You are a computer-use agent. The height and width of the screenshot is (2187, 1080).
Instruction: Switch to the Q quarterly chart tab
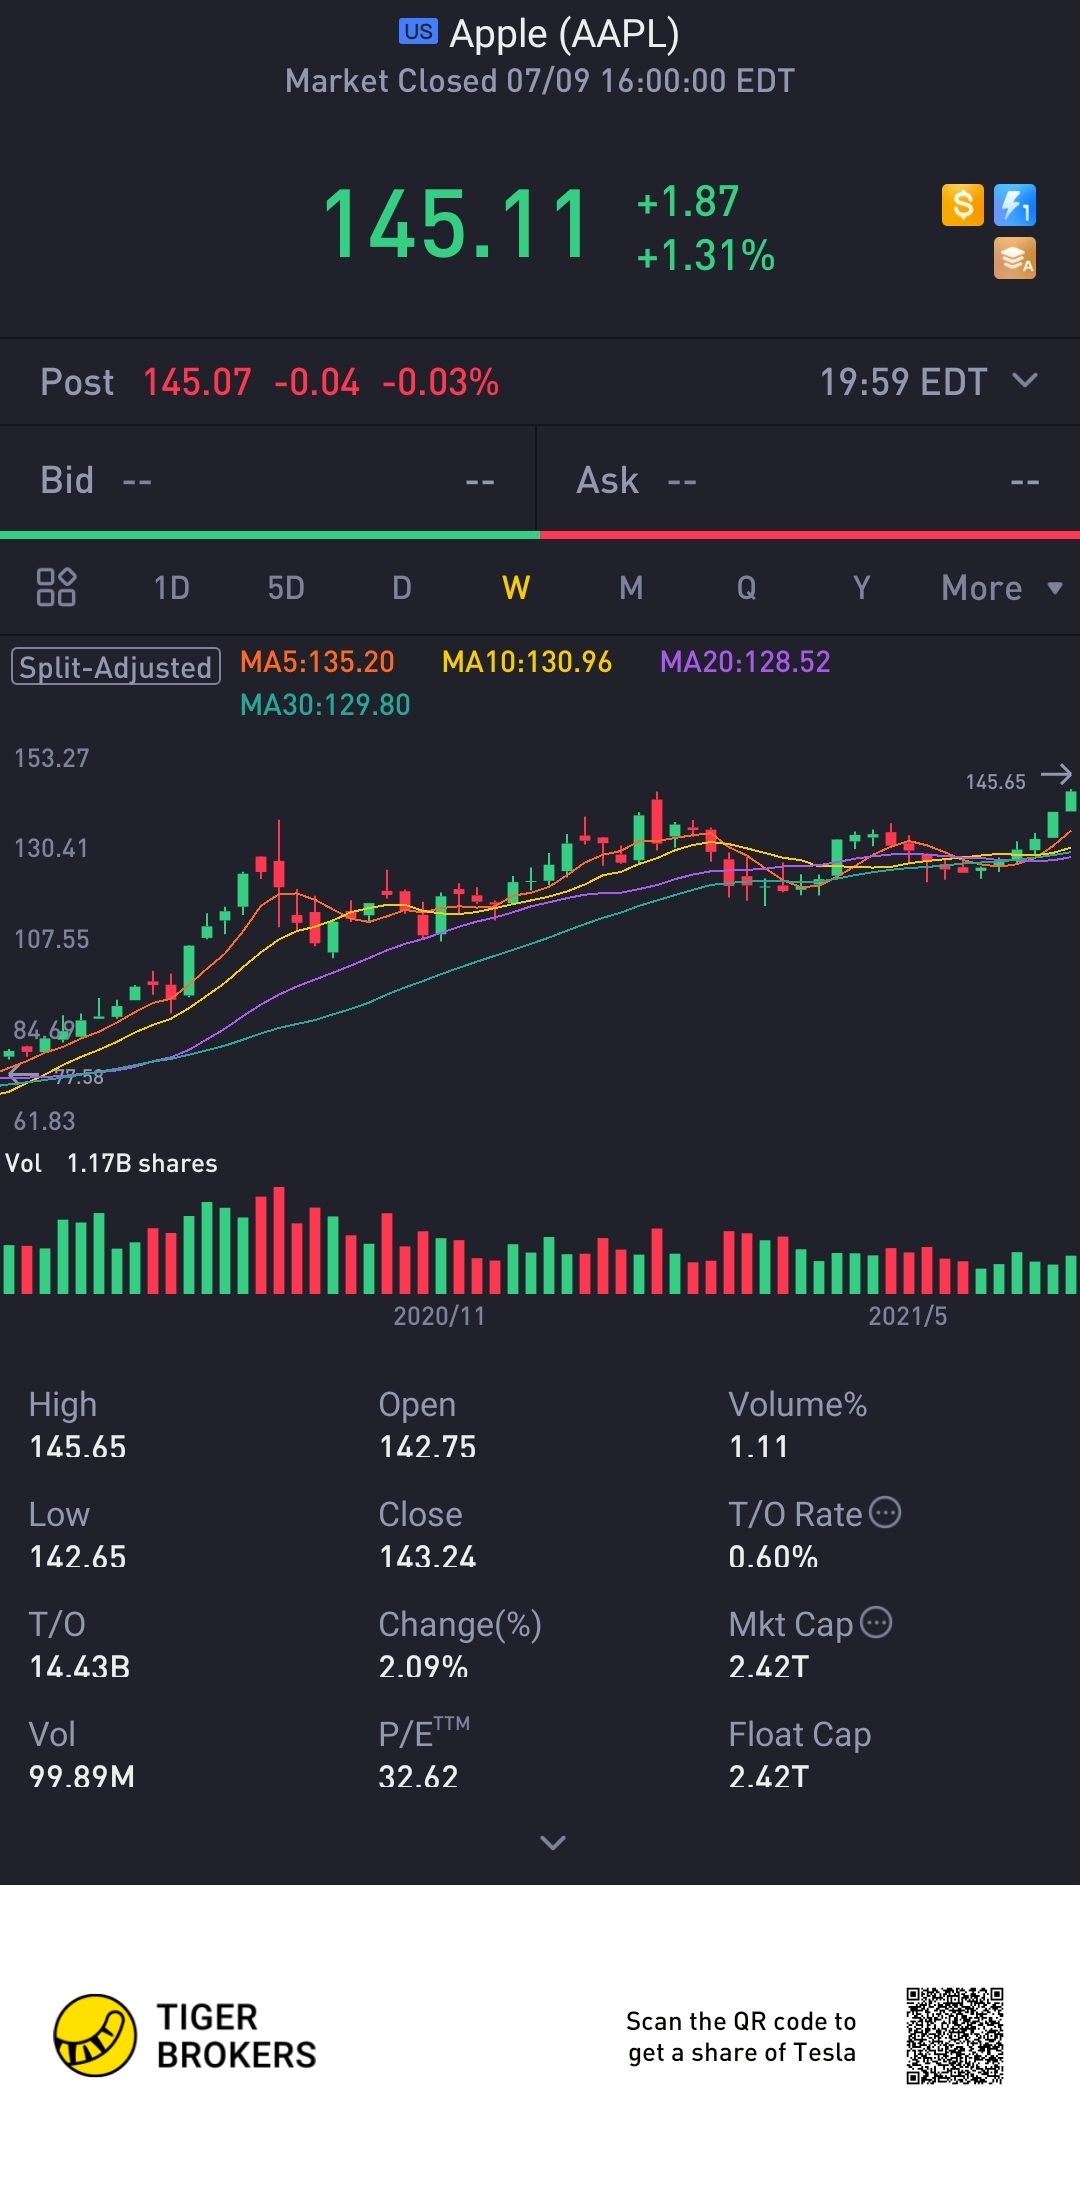[746, 588]
